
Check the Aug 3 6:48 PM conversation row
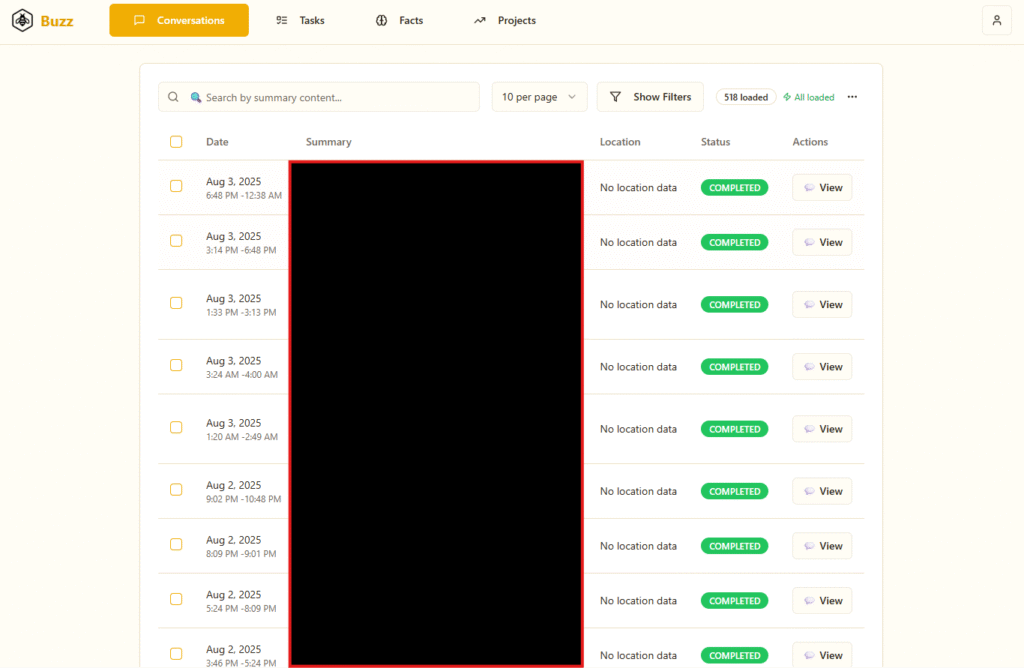tap(176, 186)
